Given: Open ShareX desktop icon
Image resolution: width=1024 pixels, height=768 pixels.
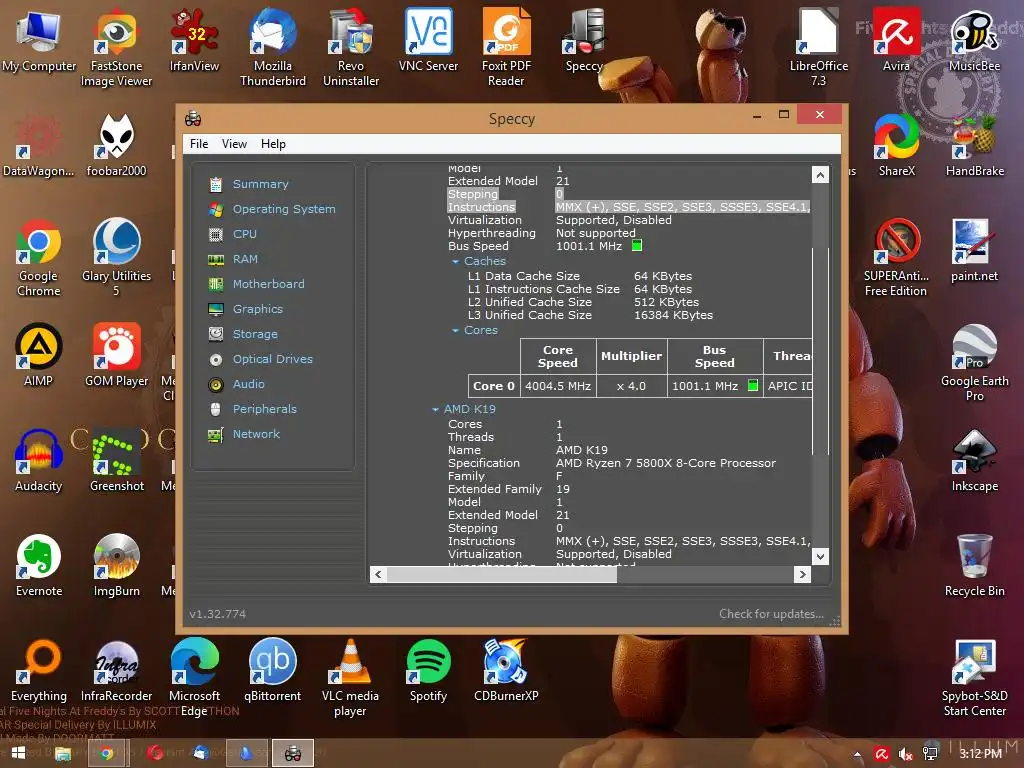Looking at the screenshot, I should 897,146.
